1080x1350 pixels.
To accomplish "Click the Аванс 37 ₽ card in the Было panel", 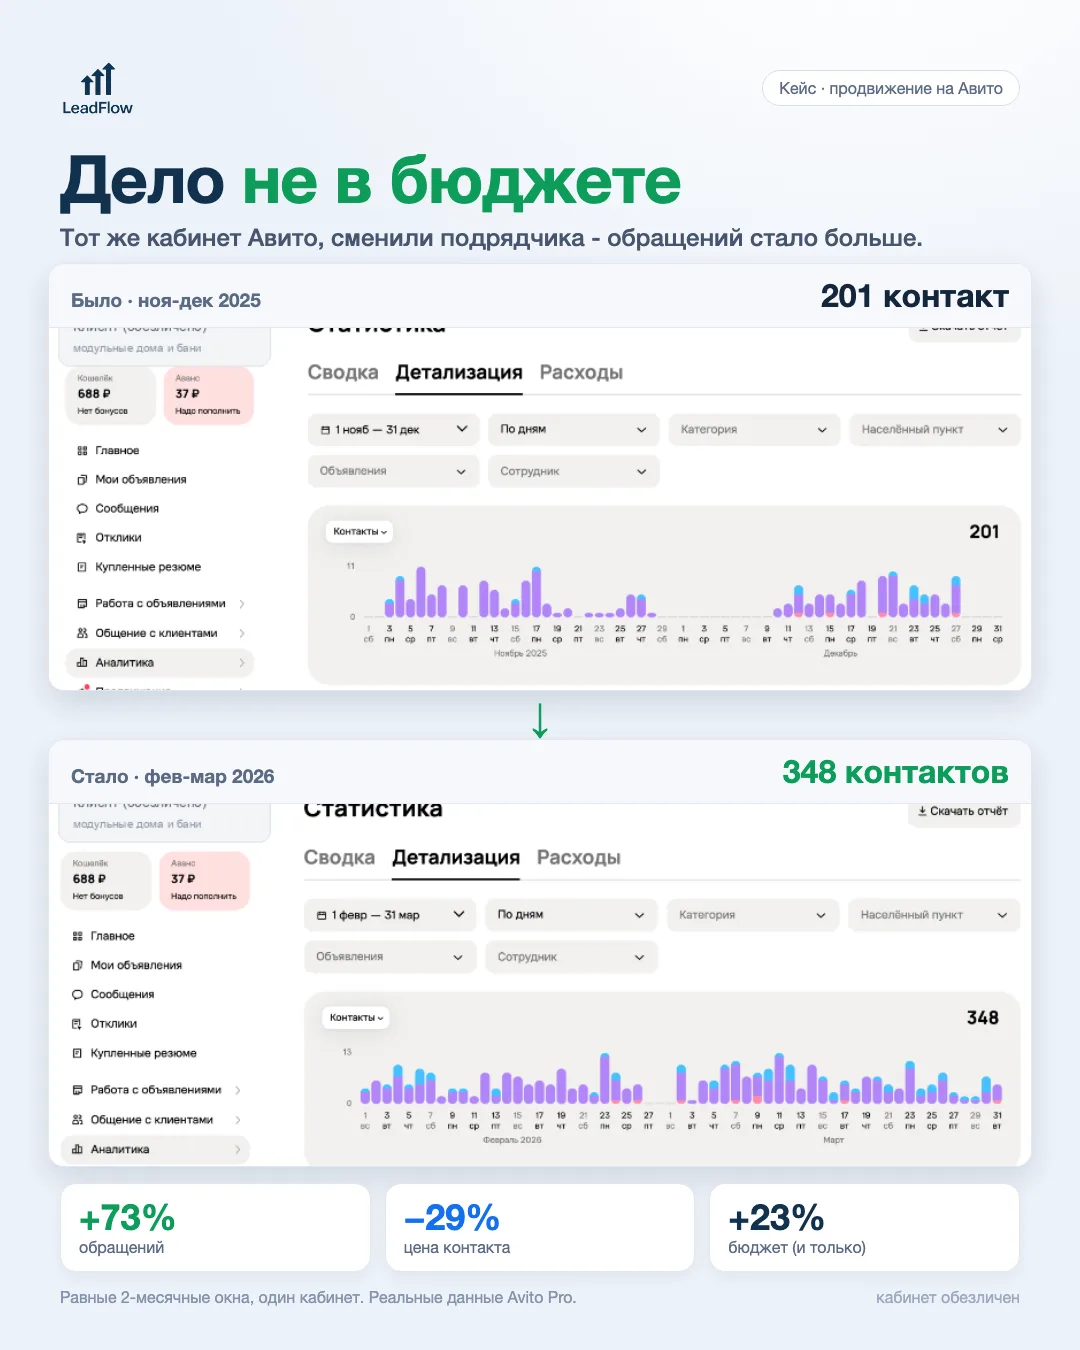I will pos(208,395).
